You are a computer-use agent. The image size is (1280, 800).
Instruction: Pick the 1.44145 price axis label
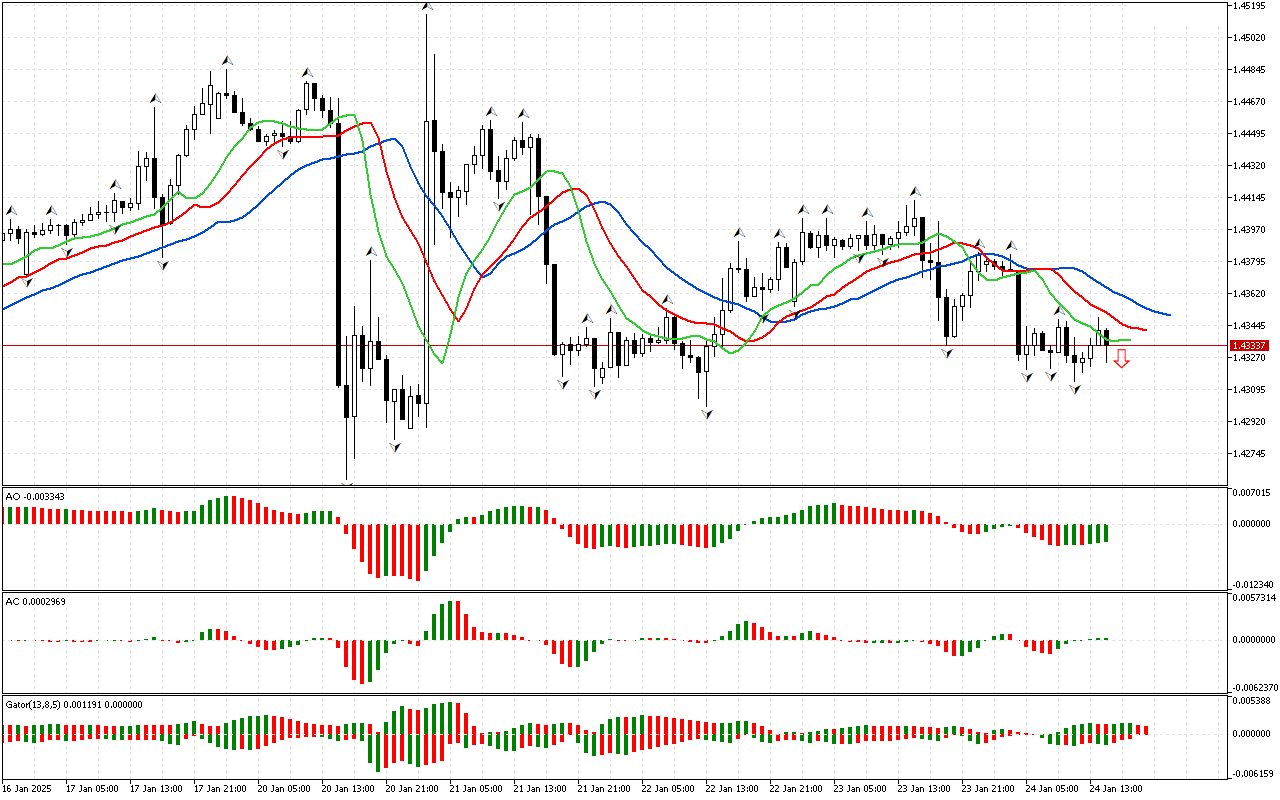[1251, 198]
